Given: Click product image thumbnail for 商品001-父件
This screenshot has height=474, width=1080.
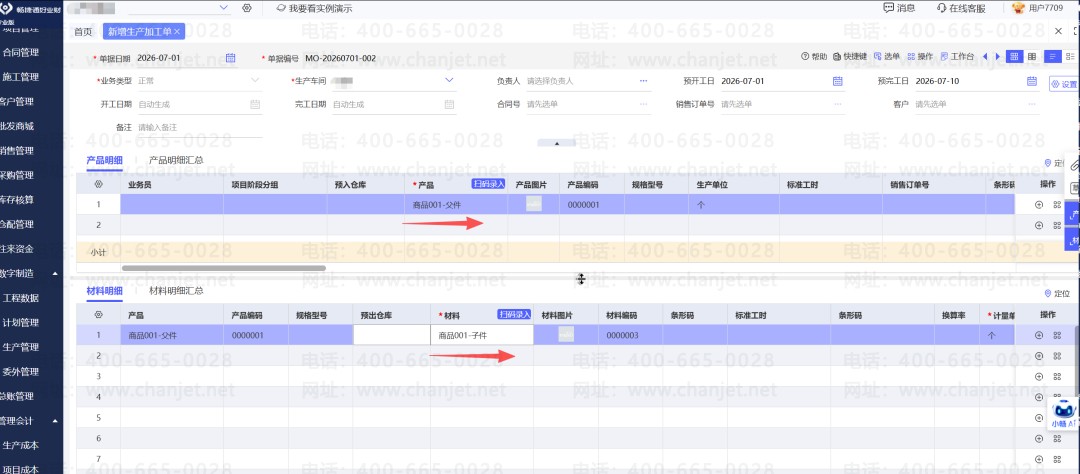Looking at the screenshot, I should click(534, 203).
